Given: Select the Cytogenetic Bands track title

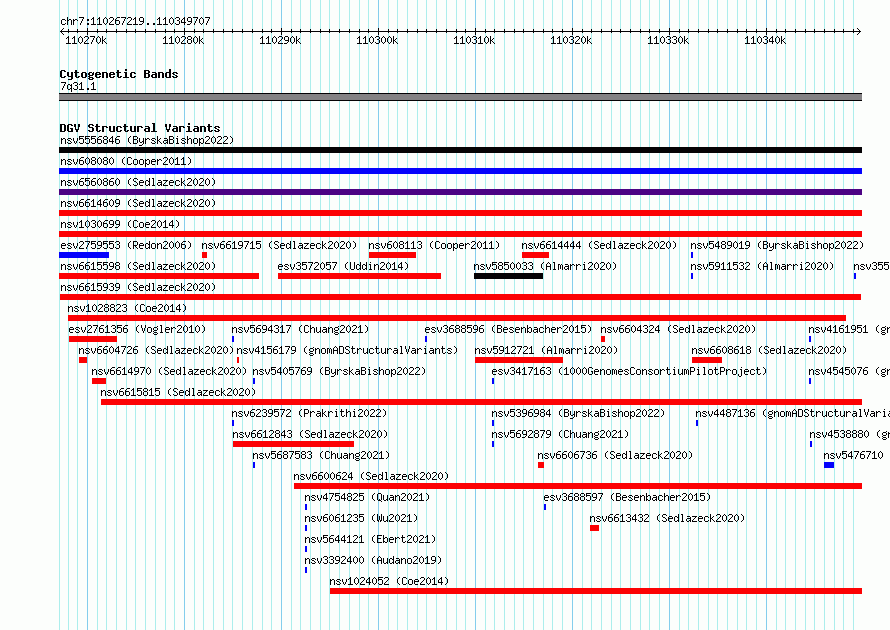Looking at the screenshot, I should pyautogui.click(x=119, y=74).
